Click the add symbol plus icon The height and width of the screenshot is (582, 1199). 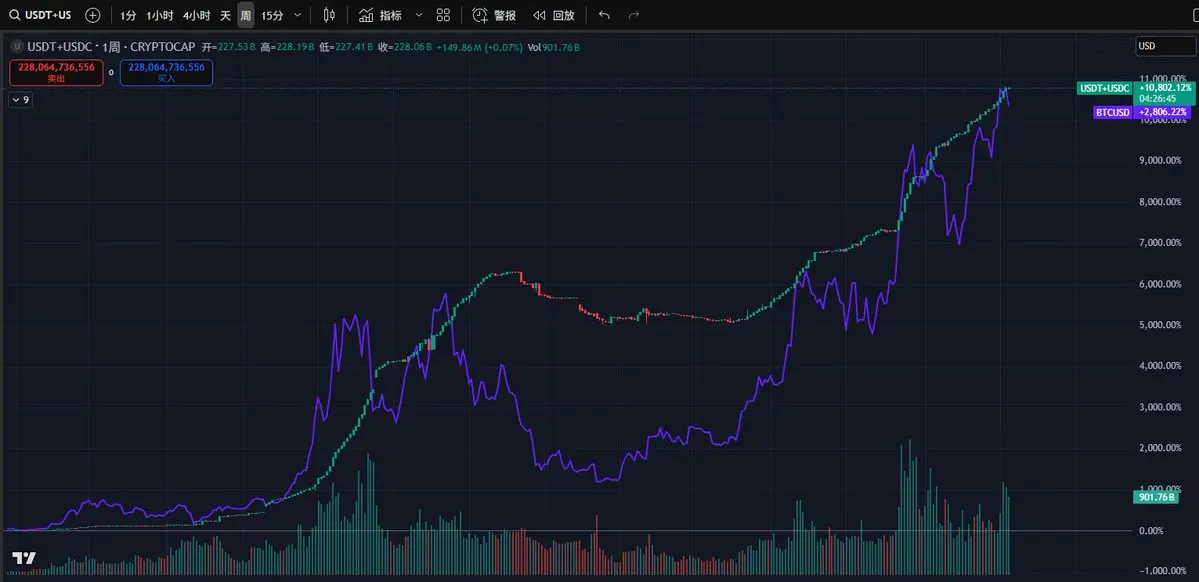pyautogui.click(x=93, y=15)
